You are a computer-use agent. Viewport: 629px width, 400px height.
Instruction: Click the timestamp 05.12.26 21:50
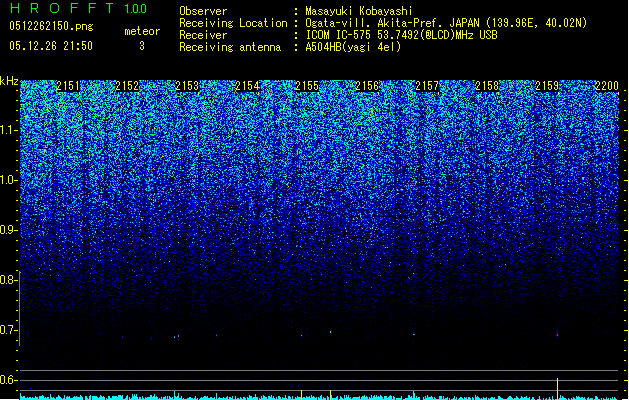tap(51, 46)
